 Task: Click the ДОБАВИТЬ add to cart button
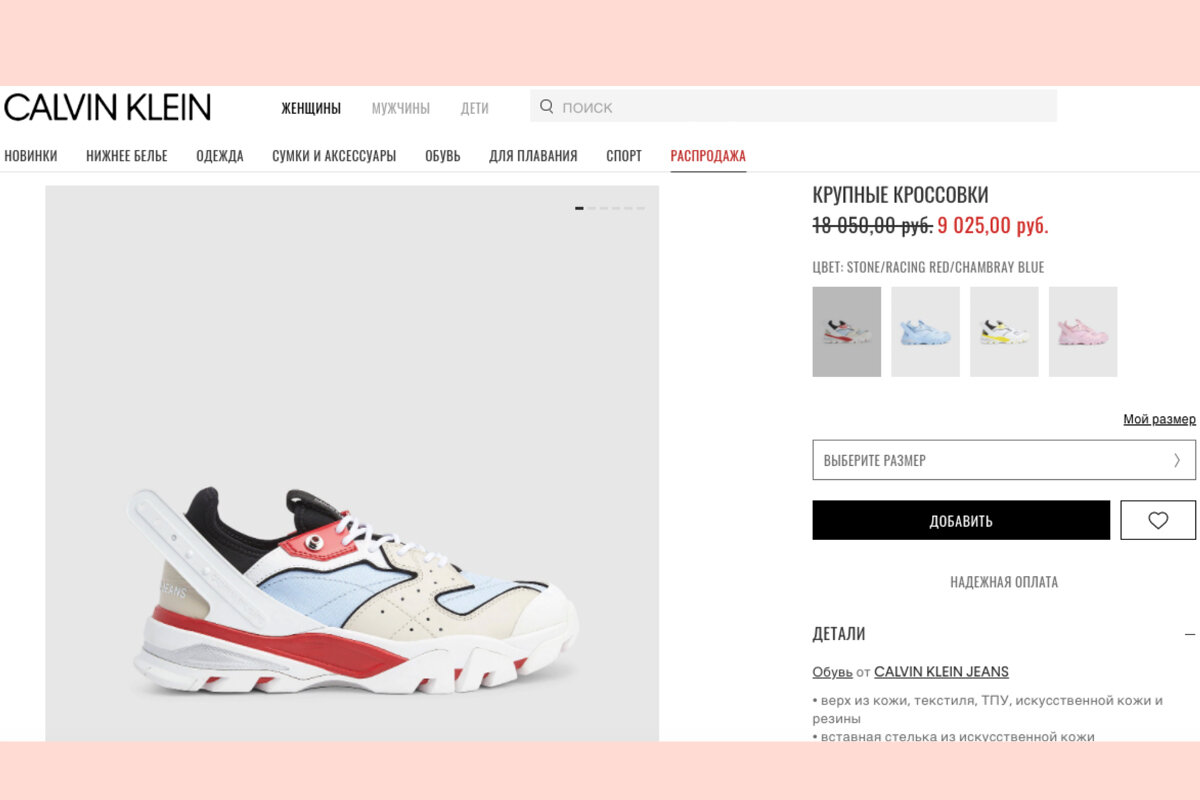click(x=961, y=520)
